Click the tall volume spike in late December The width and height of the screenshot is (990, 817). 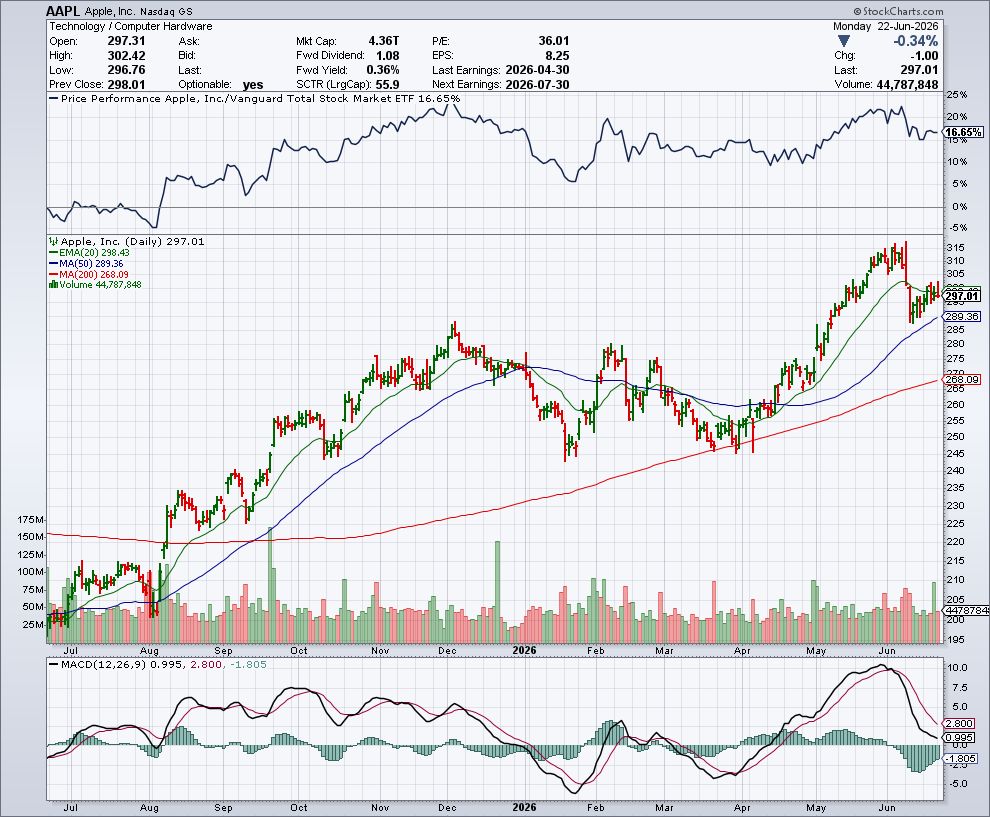[498, 592]
